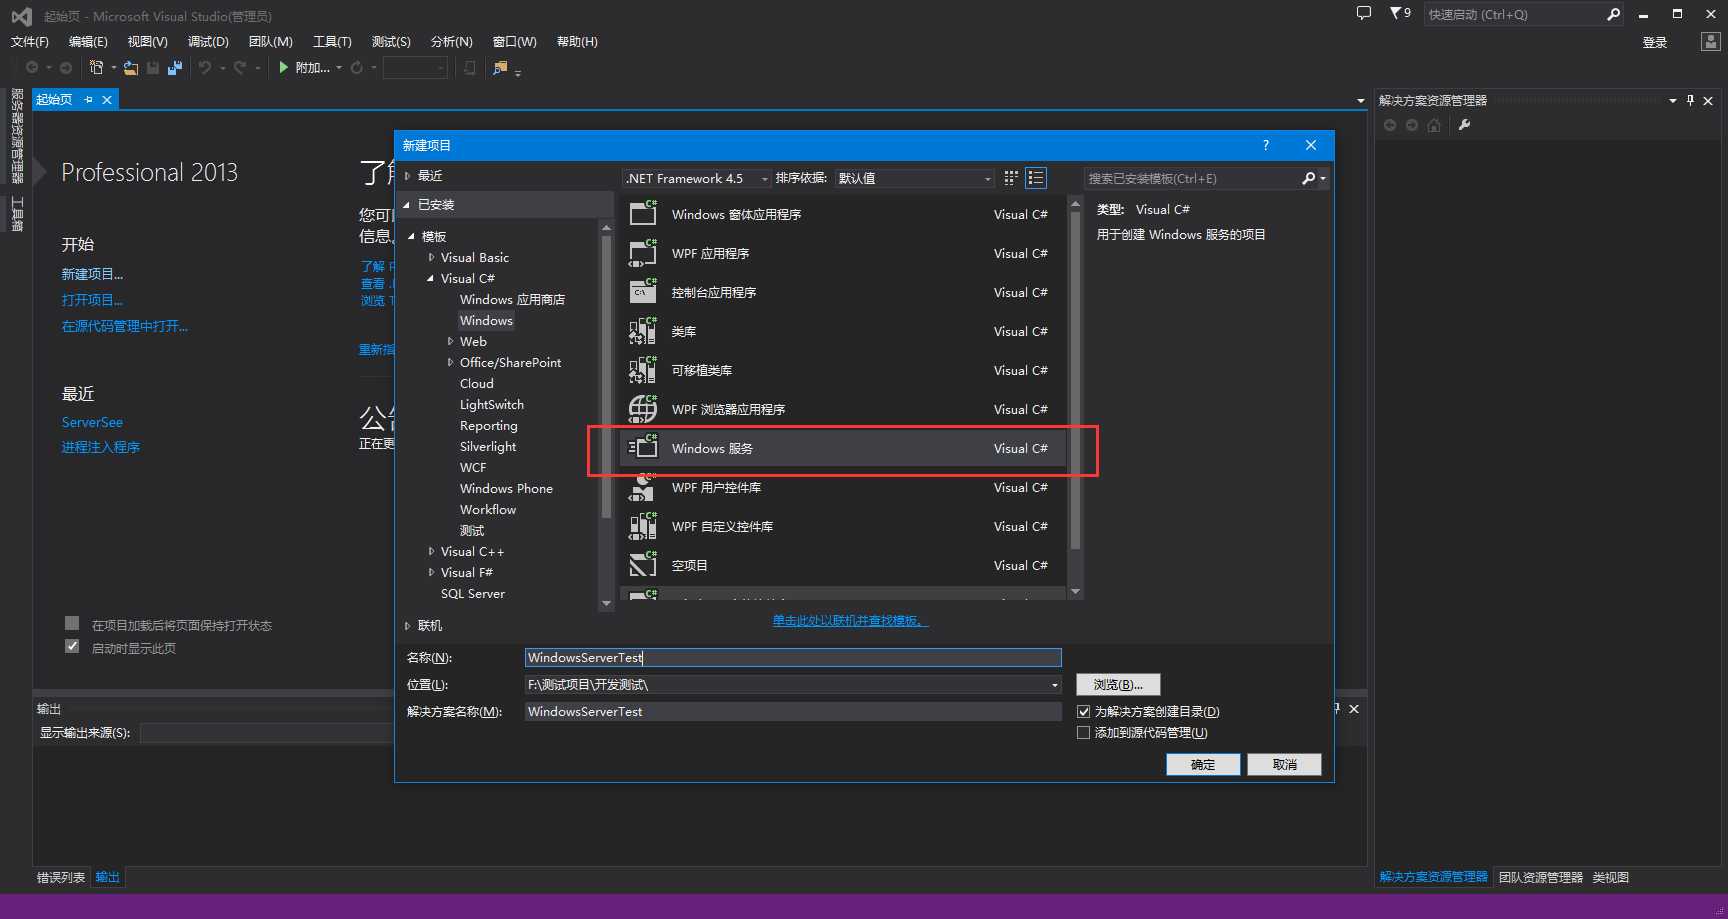The image size is (1728, 919).
Task: Switch template list to medium icons view
Action: point(1036,178)
